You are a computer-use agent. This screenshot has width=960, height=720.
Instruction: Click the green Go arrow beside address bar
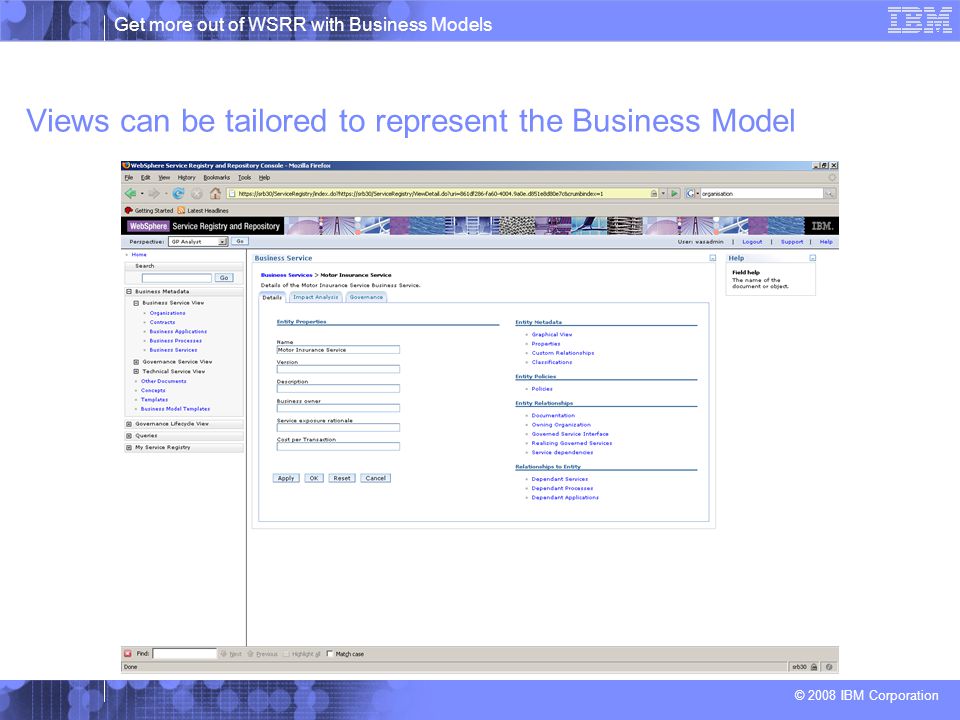[674, 193]
